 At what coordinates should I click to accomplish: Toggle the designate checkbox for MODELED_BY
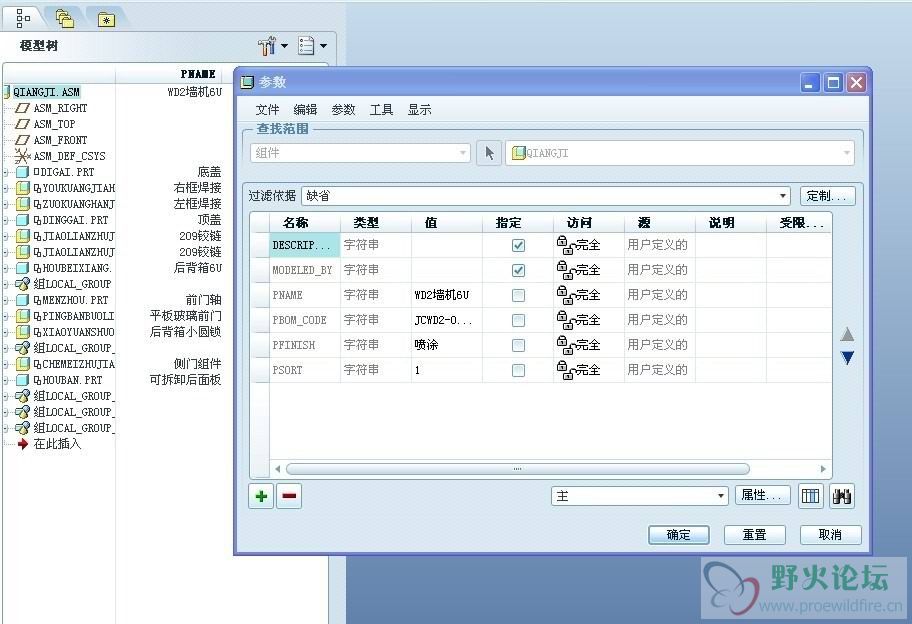click(x=518, y=270)
